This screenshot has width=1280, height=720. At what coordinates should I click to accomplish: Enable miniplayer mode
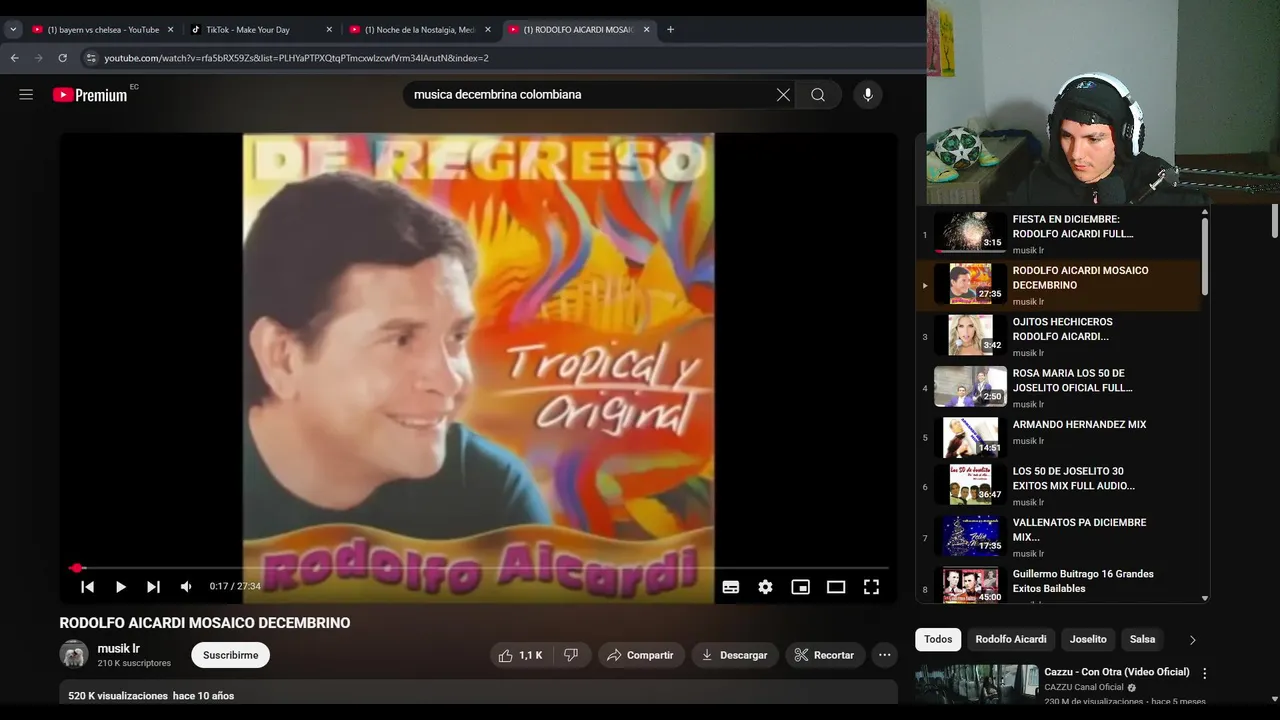tap(800, 587)
